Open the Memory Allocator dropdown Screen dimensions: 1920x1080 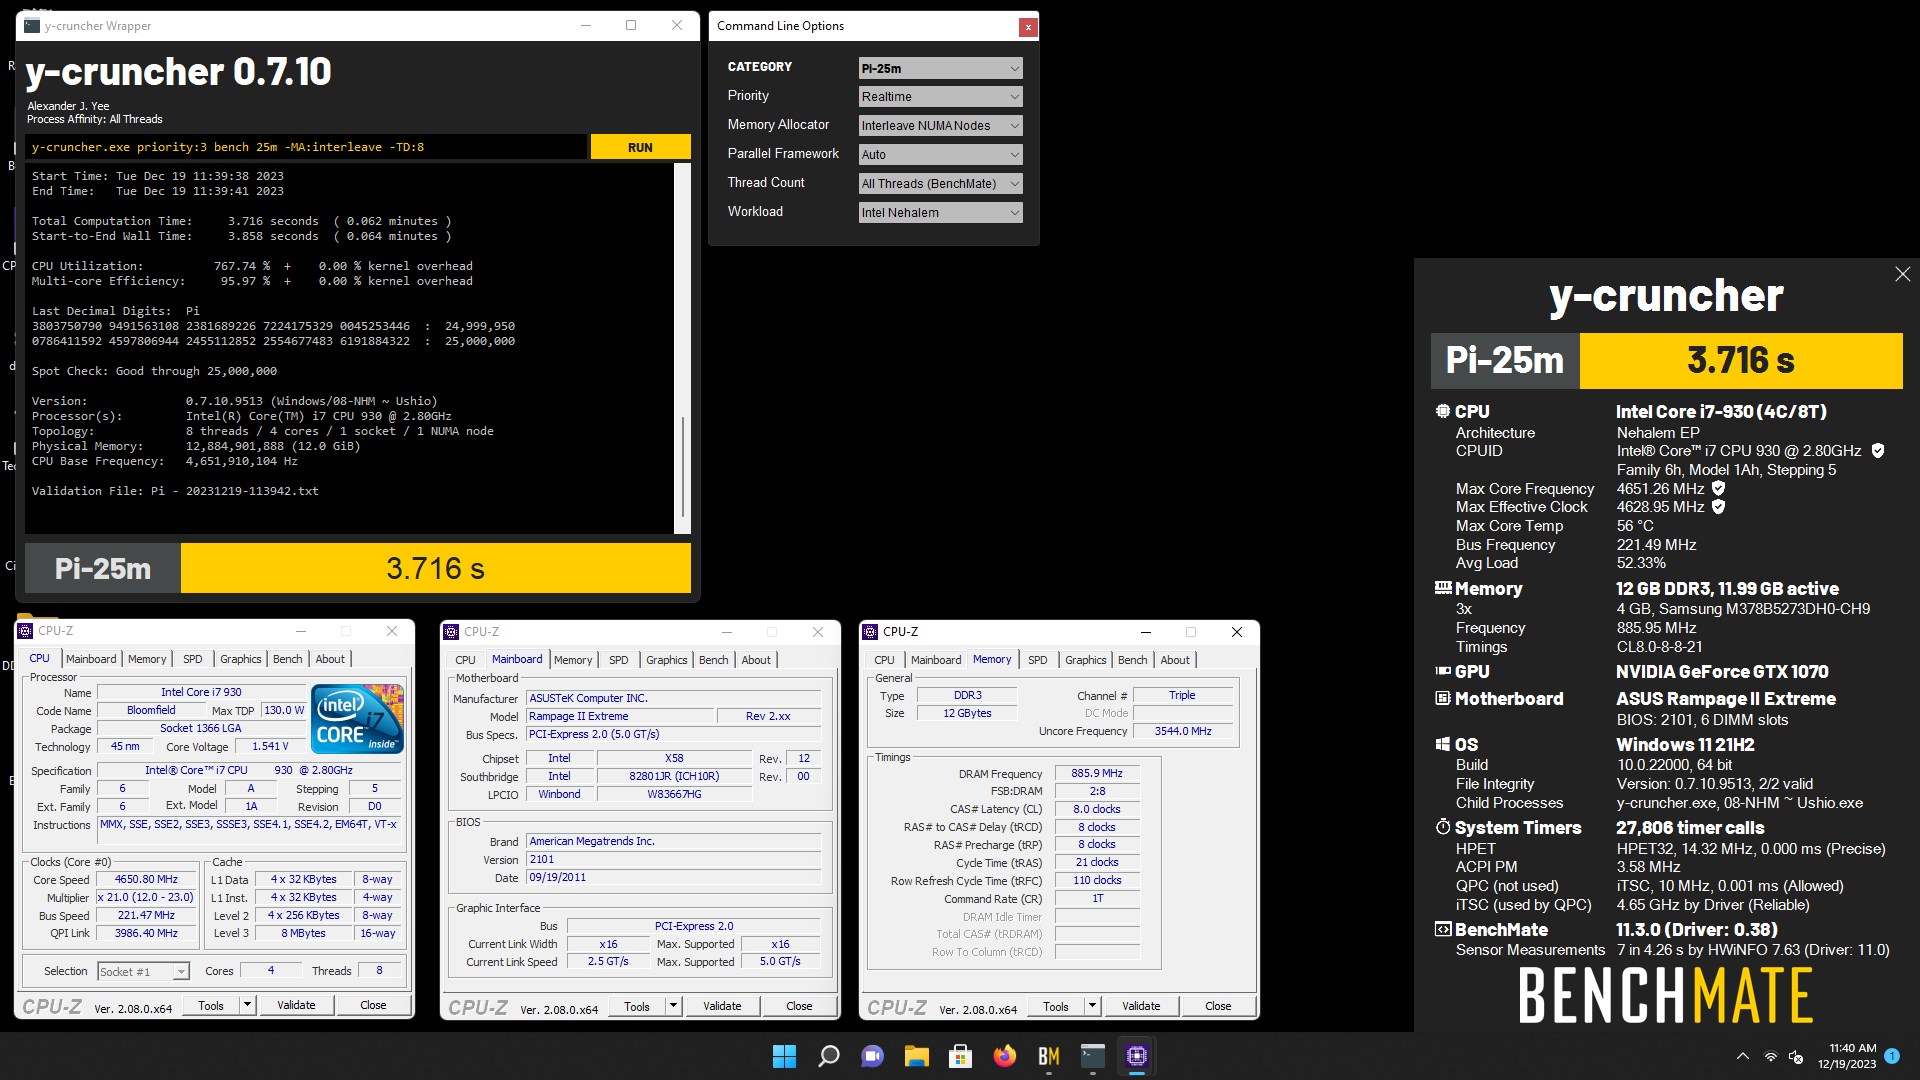(x=940, y=126)
